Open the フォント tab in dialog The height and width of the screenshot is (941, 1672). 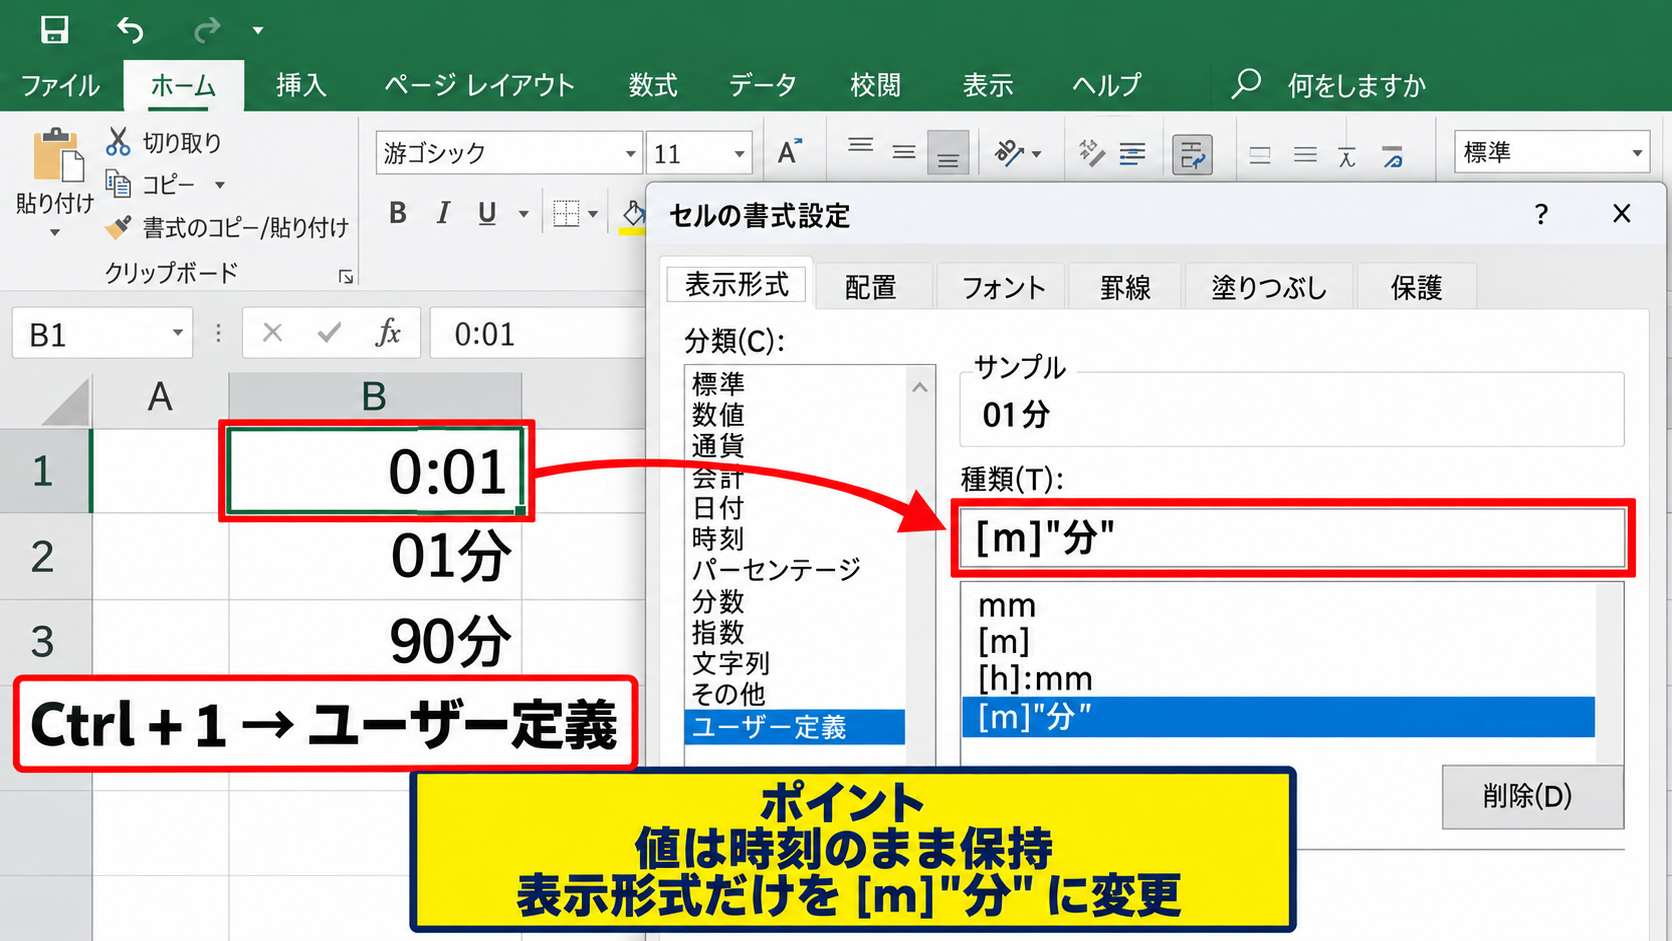1003,287
